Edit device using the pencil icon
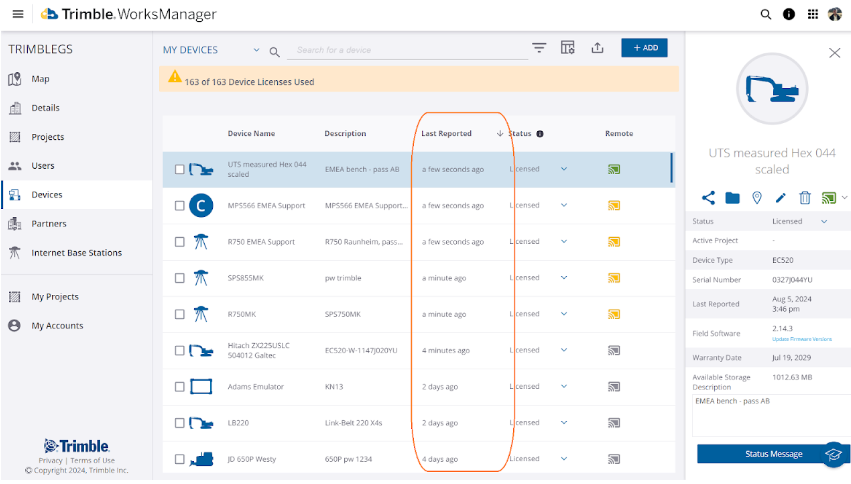This screenshot has width=851, height=484. tap(781, 198)
